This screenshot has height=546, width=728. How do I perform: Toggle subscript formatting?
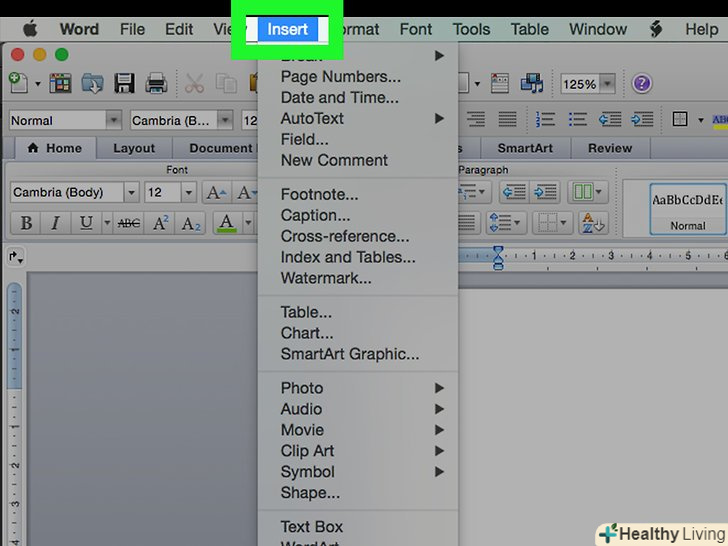pyautogui.click(x=191, y=223)
